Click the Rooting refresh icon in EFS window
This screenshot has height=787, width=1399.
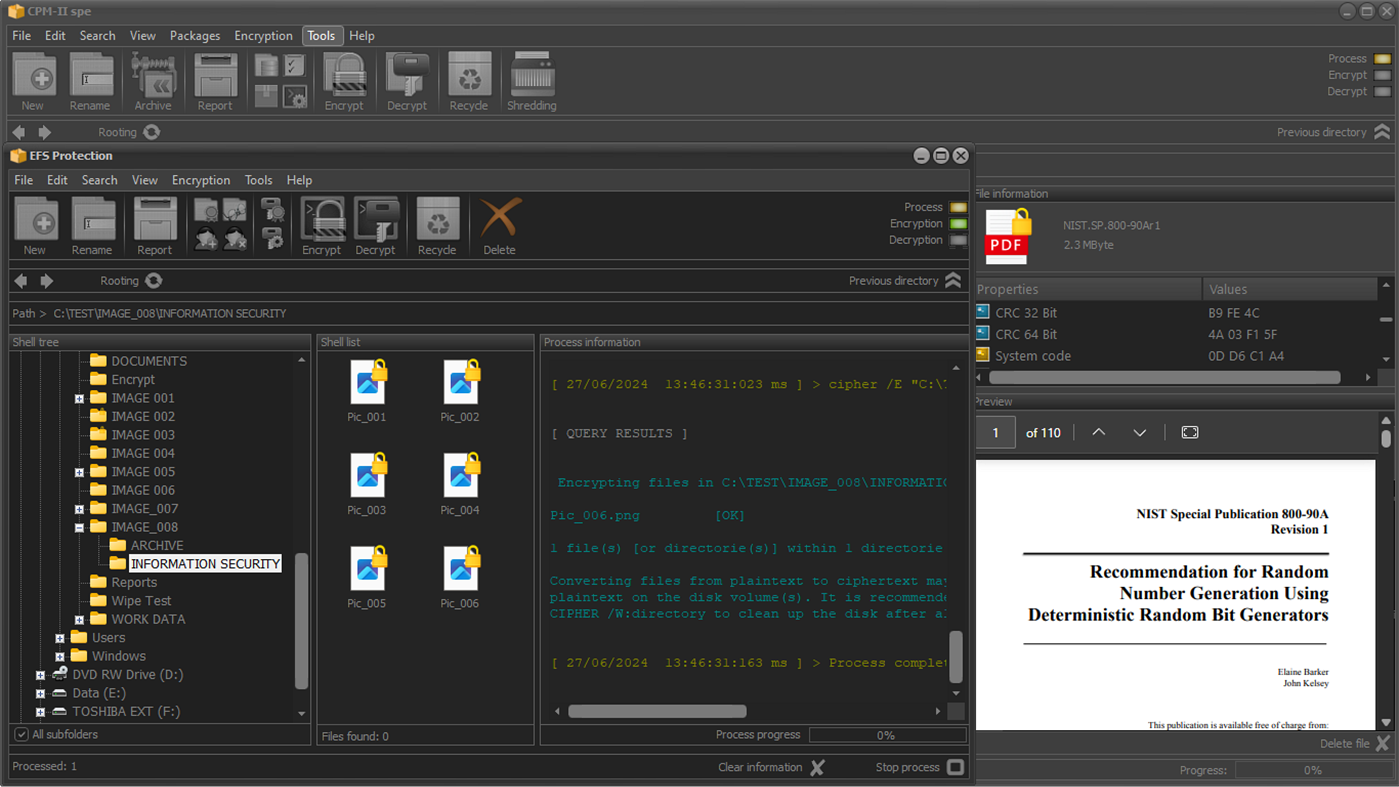coord(153,281)
